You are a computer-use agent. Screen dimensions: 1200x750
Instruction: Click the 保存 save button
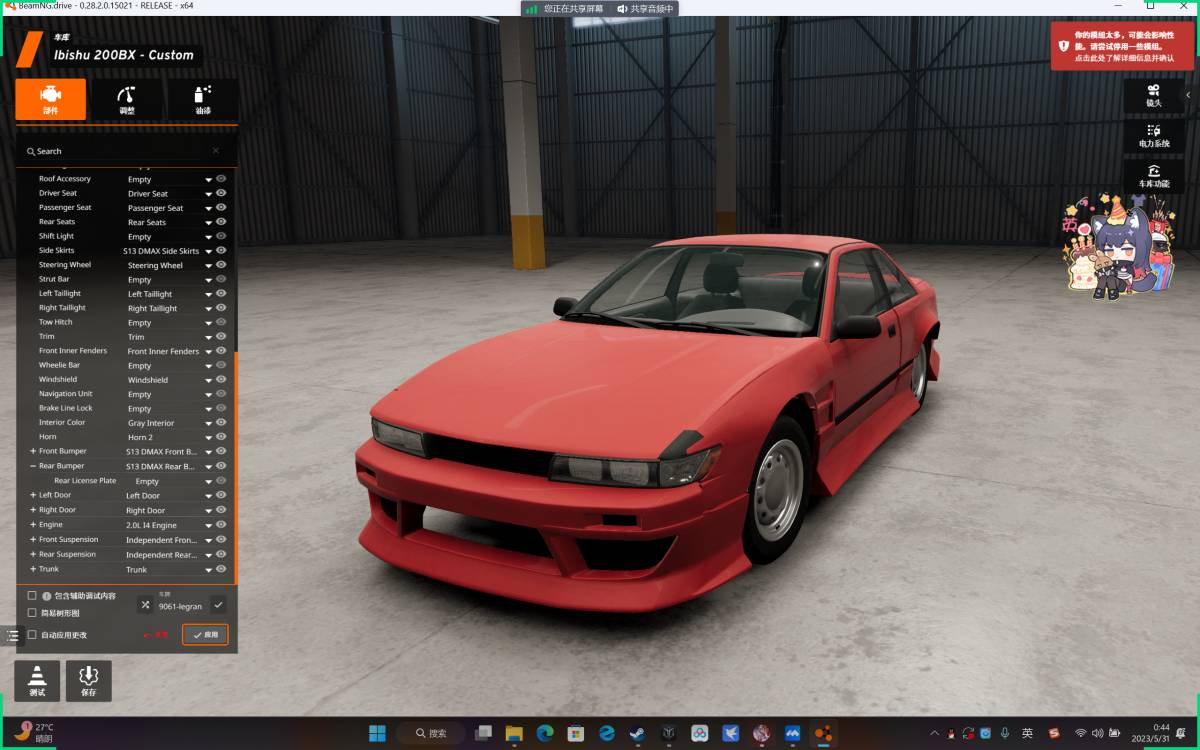[x=88, y=680]
